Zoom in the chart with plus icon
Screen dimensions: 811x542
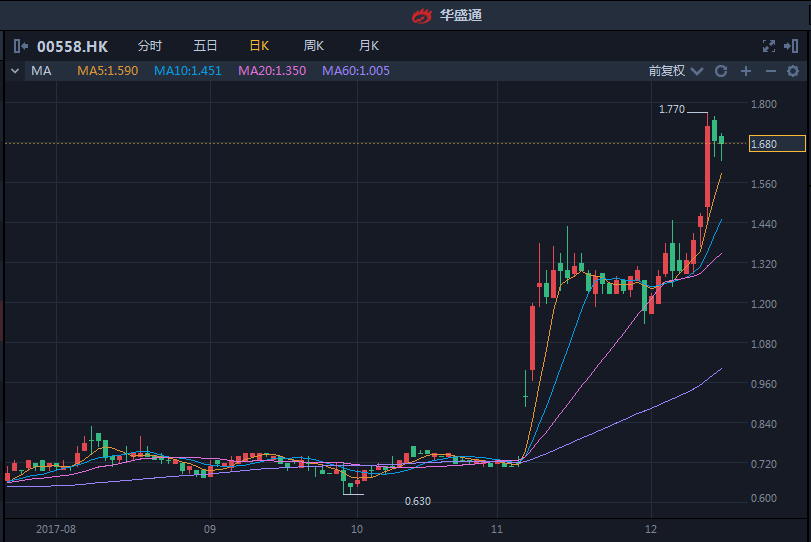[x=746, y=71]
